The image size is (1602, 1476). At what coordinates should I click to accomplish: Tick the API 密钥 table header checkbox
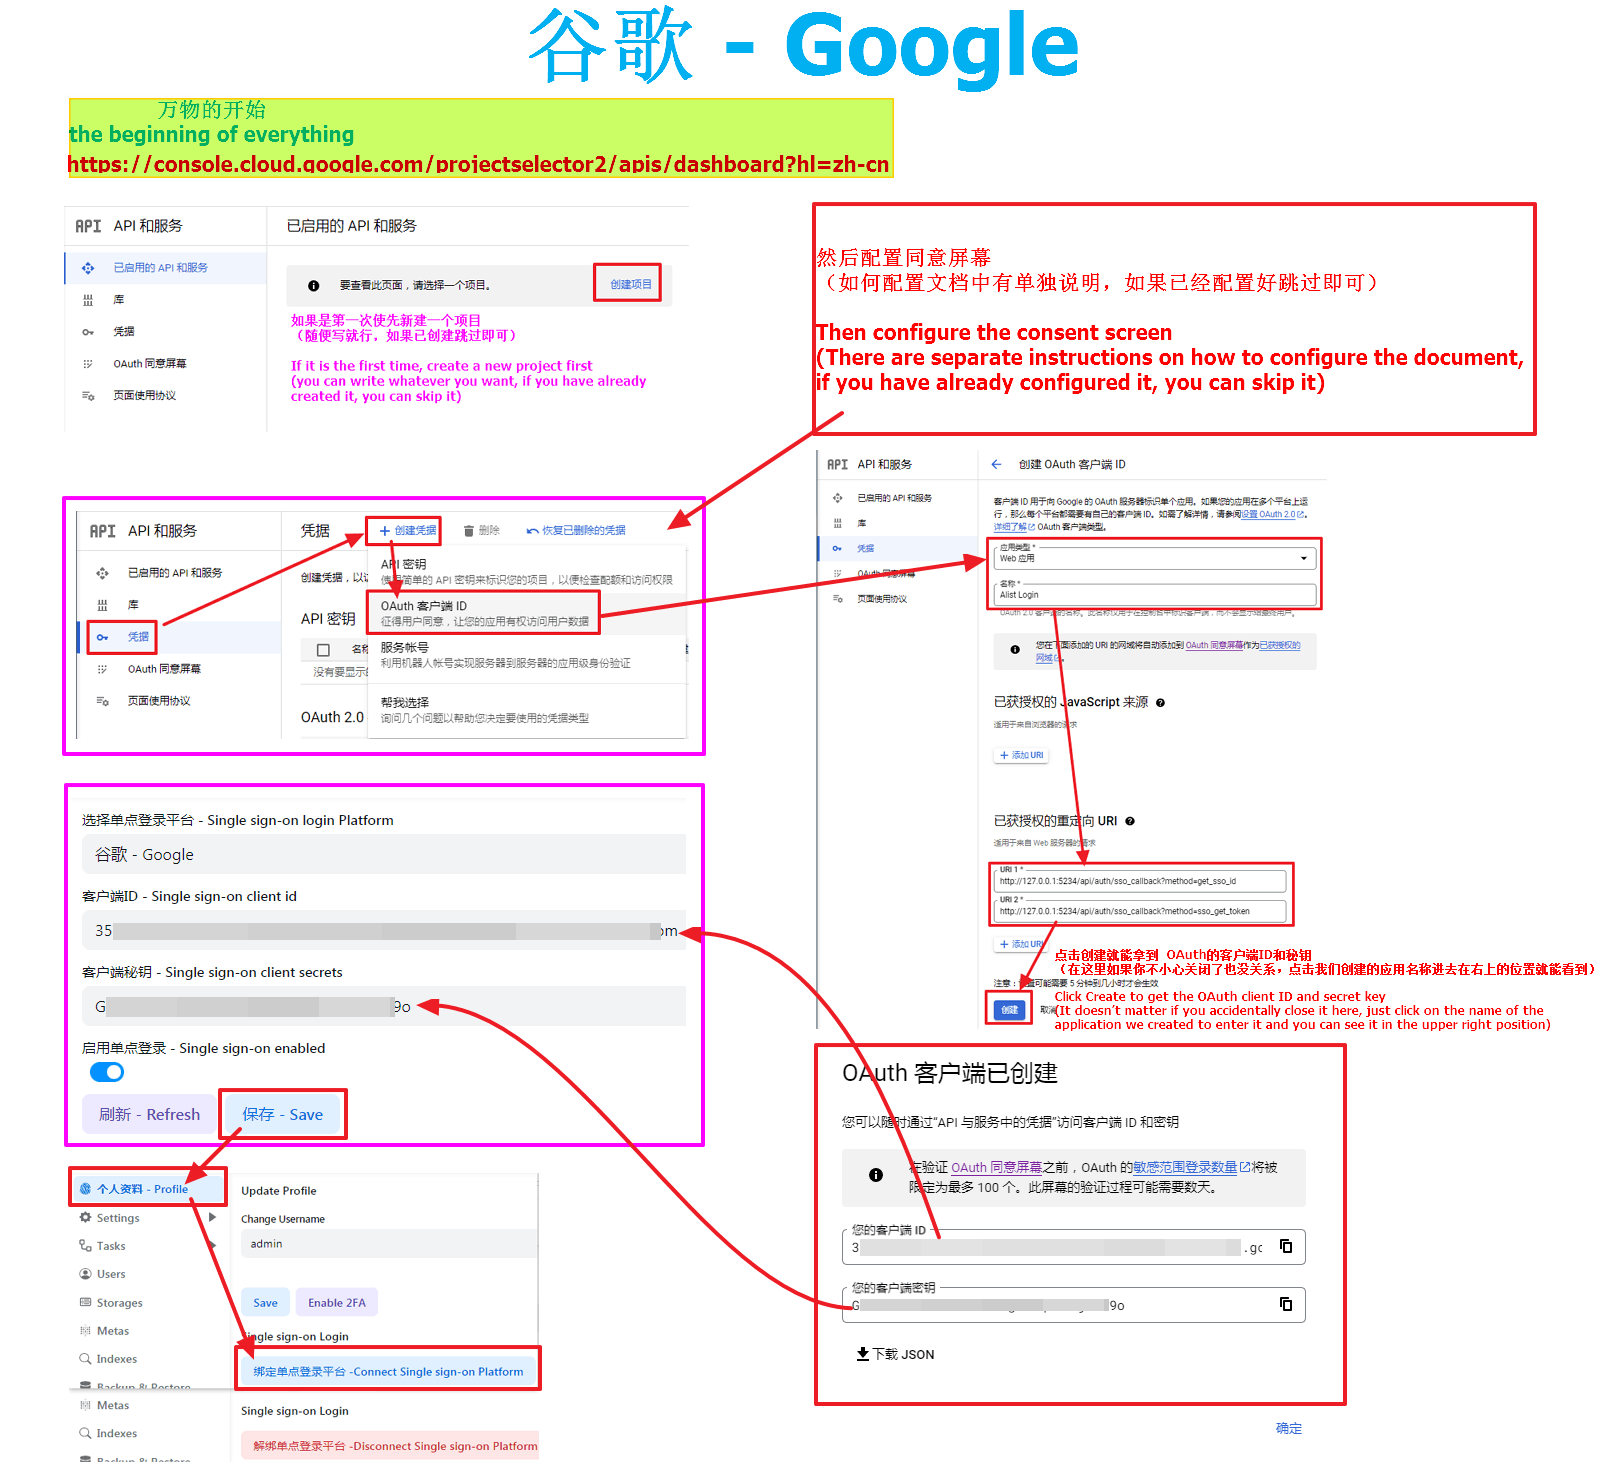[323, 650]
